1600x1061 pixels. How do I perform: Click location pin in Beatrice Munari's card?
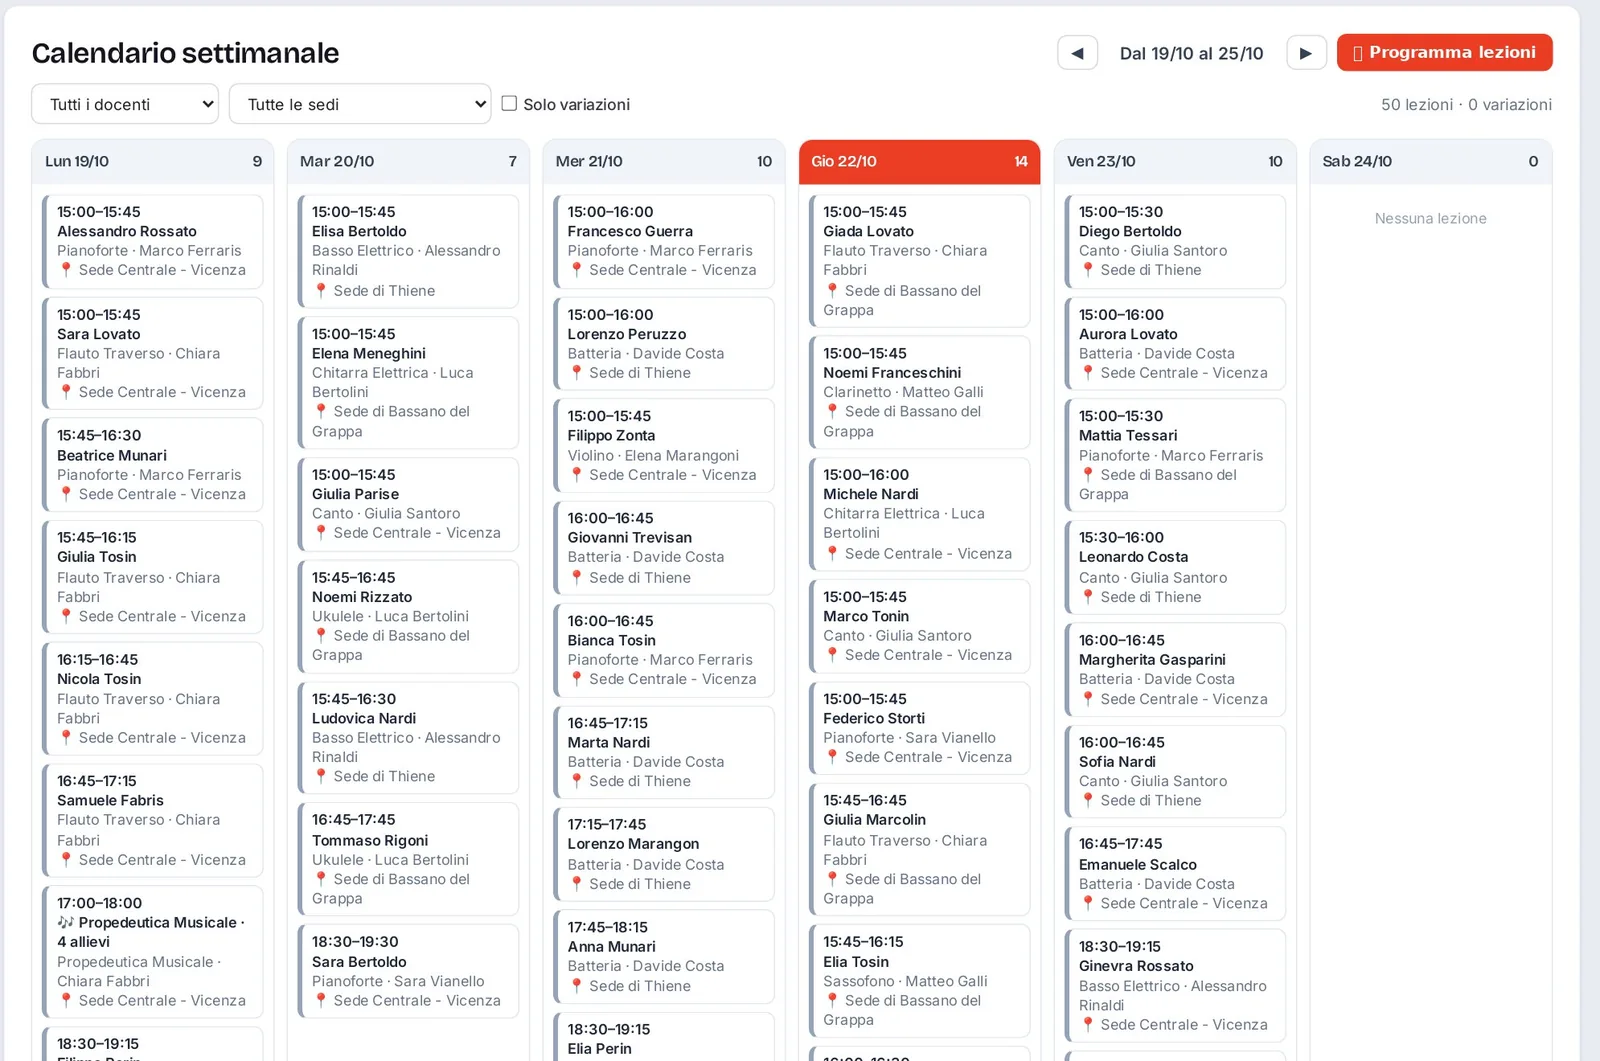pos(66,494)
